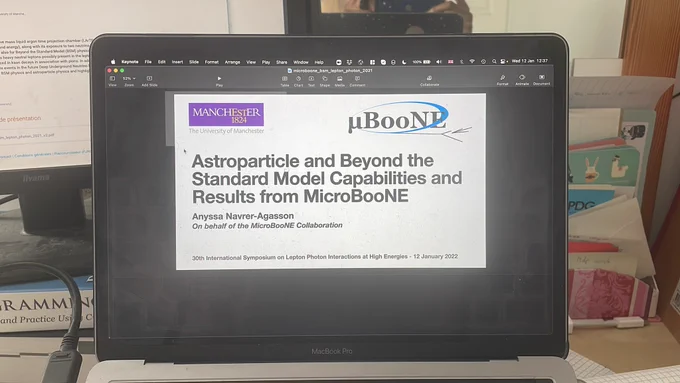Select the slide title Astroparticle and Beyond text
The width and height of the screenshot is (680, 383).
coord(327,178)
